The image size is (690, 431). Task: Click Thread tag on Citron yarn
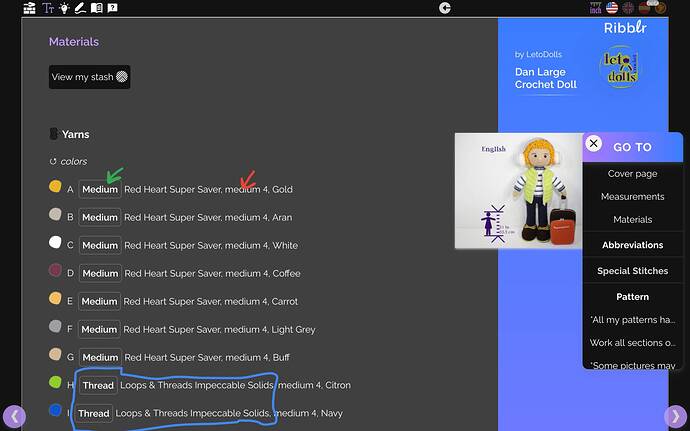(x=98, y=386)
